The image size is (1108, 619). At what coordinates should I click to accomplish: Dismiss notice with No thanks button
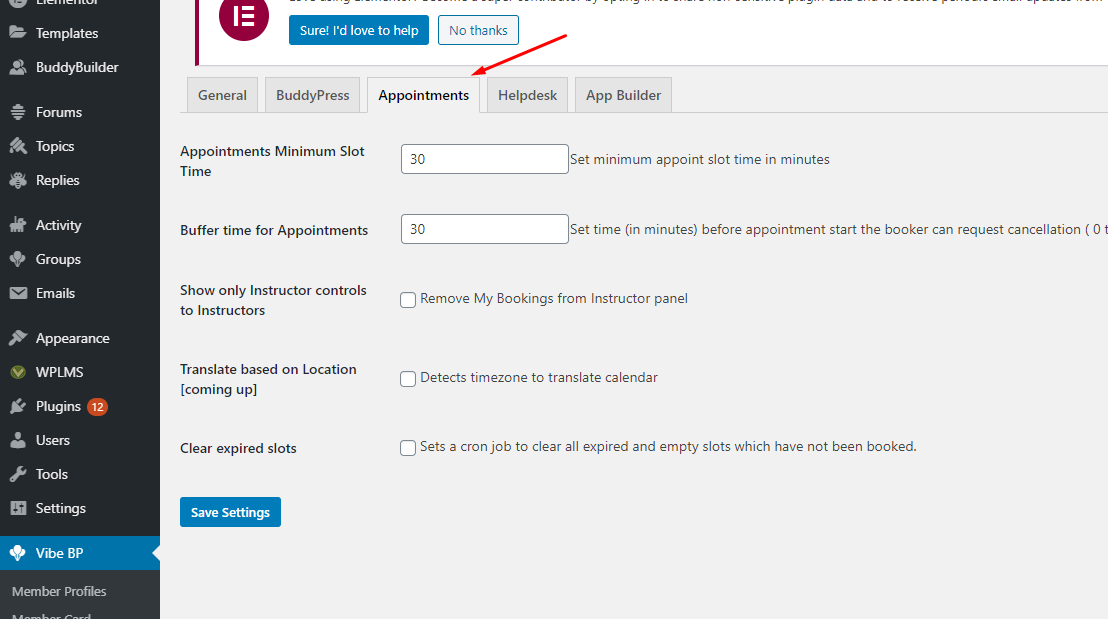(x=478, y=30)
